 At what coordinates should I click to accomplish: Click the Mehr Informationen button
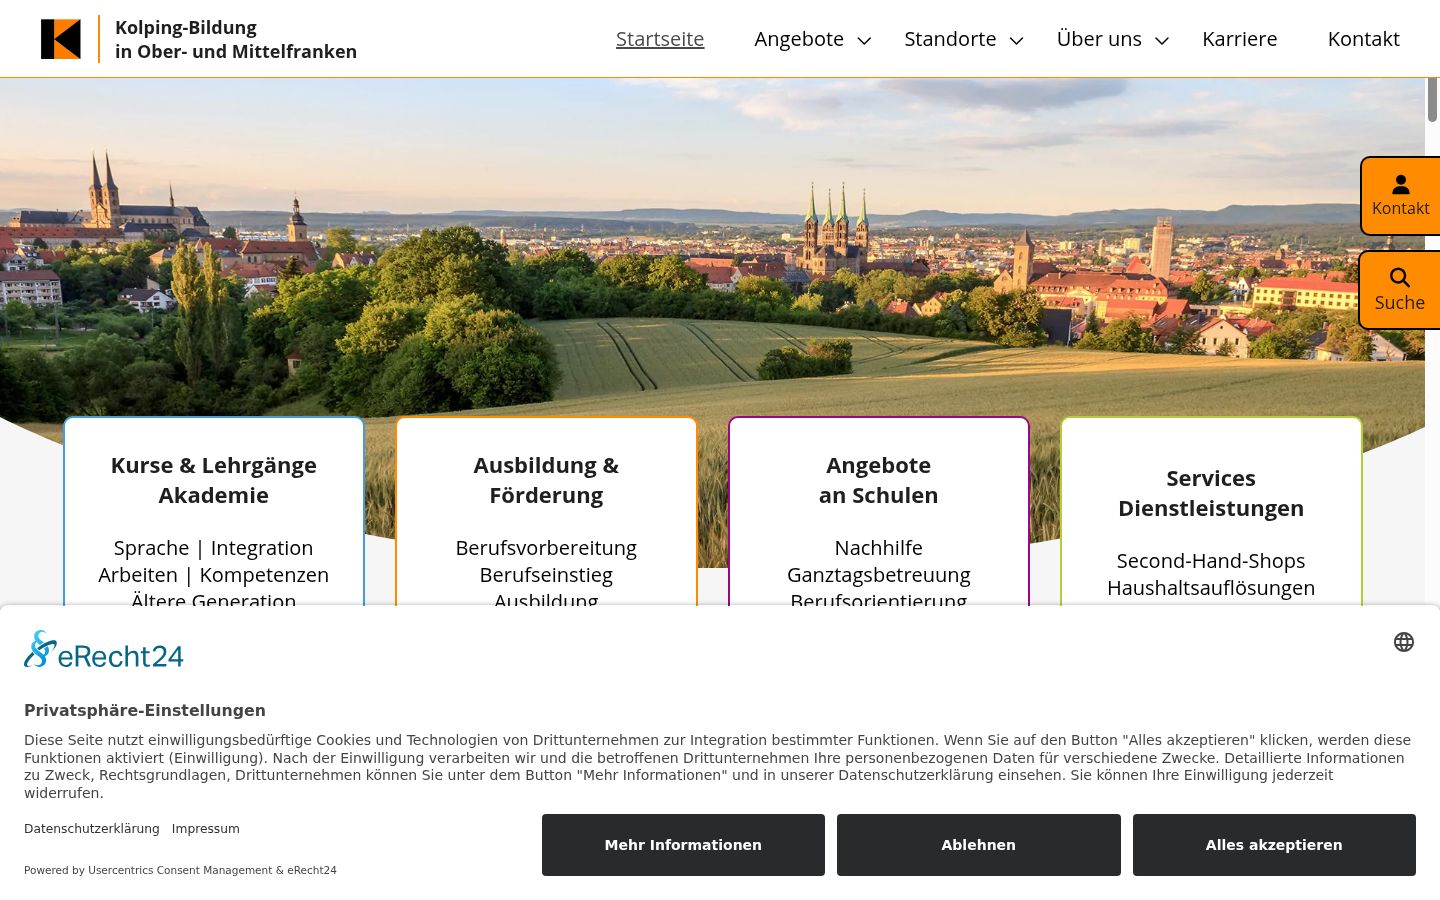click(x=683, y=845)
